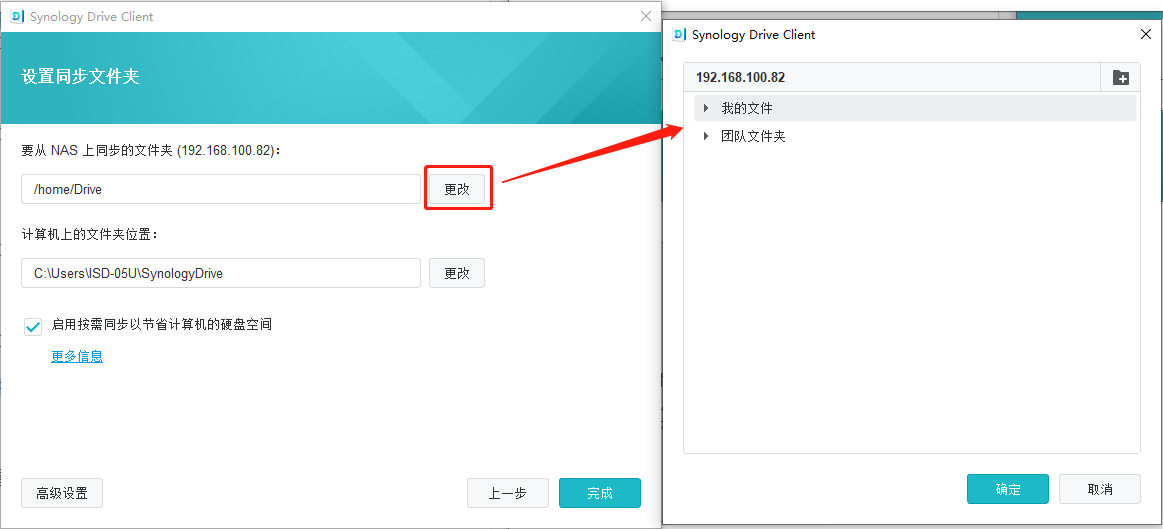
Task: Open 更多信息 link
Action: coord(77,357)
